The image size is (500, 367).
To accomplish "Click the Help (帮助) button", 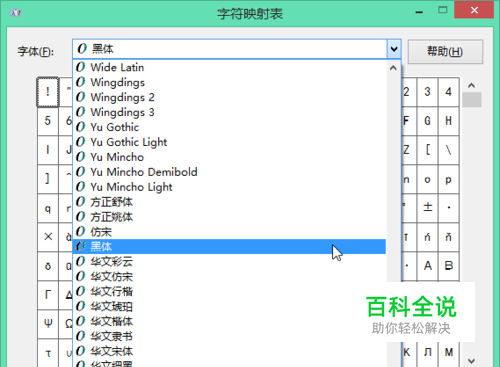I will click(445, 52).
